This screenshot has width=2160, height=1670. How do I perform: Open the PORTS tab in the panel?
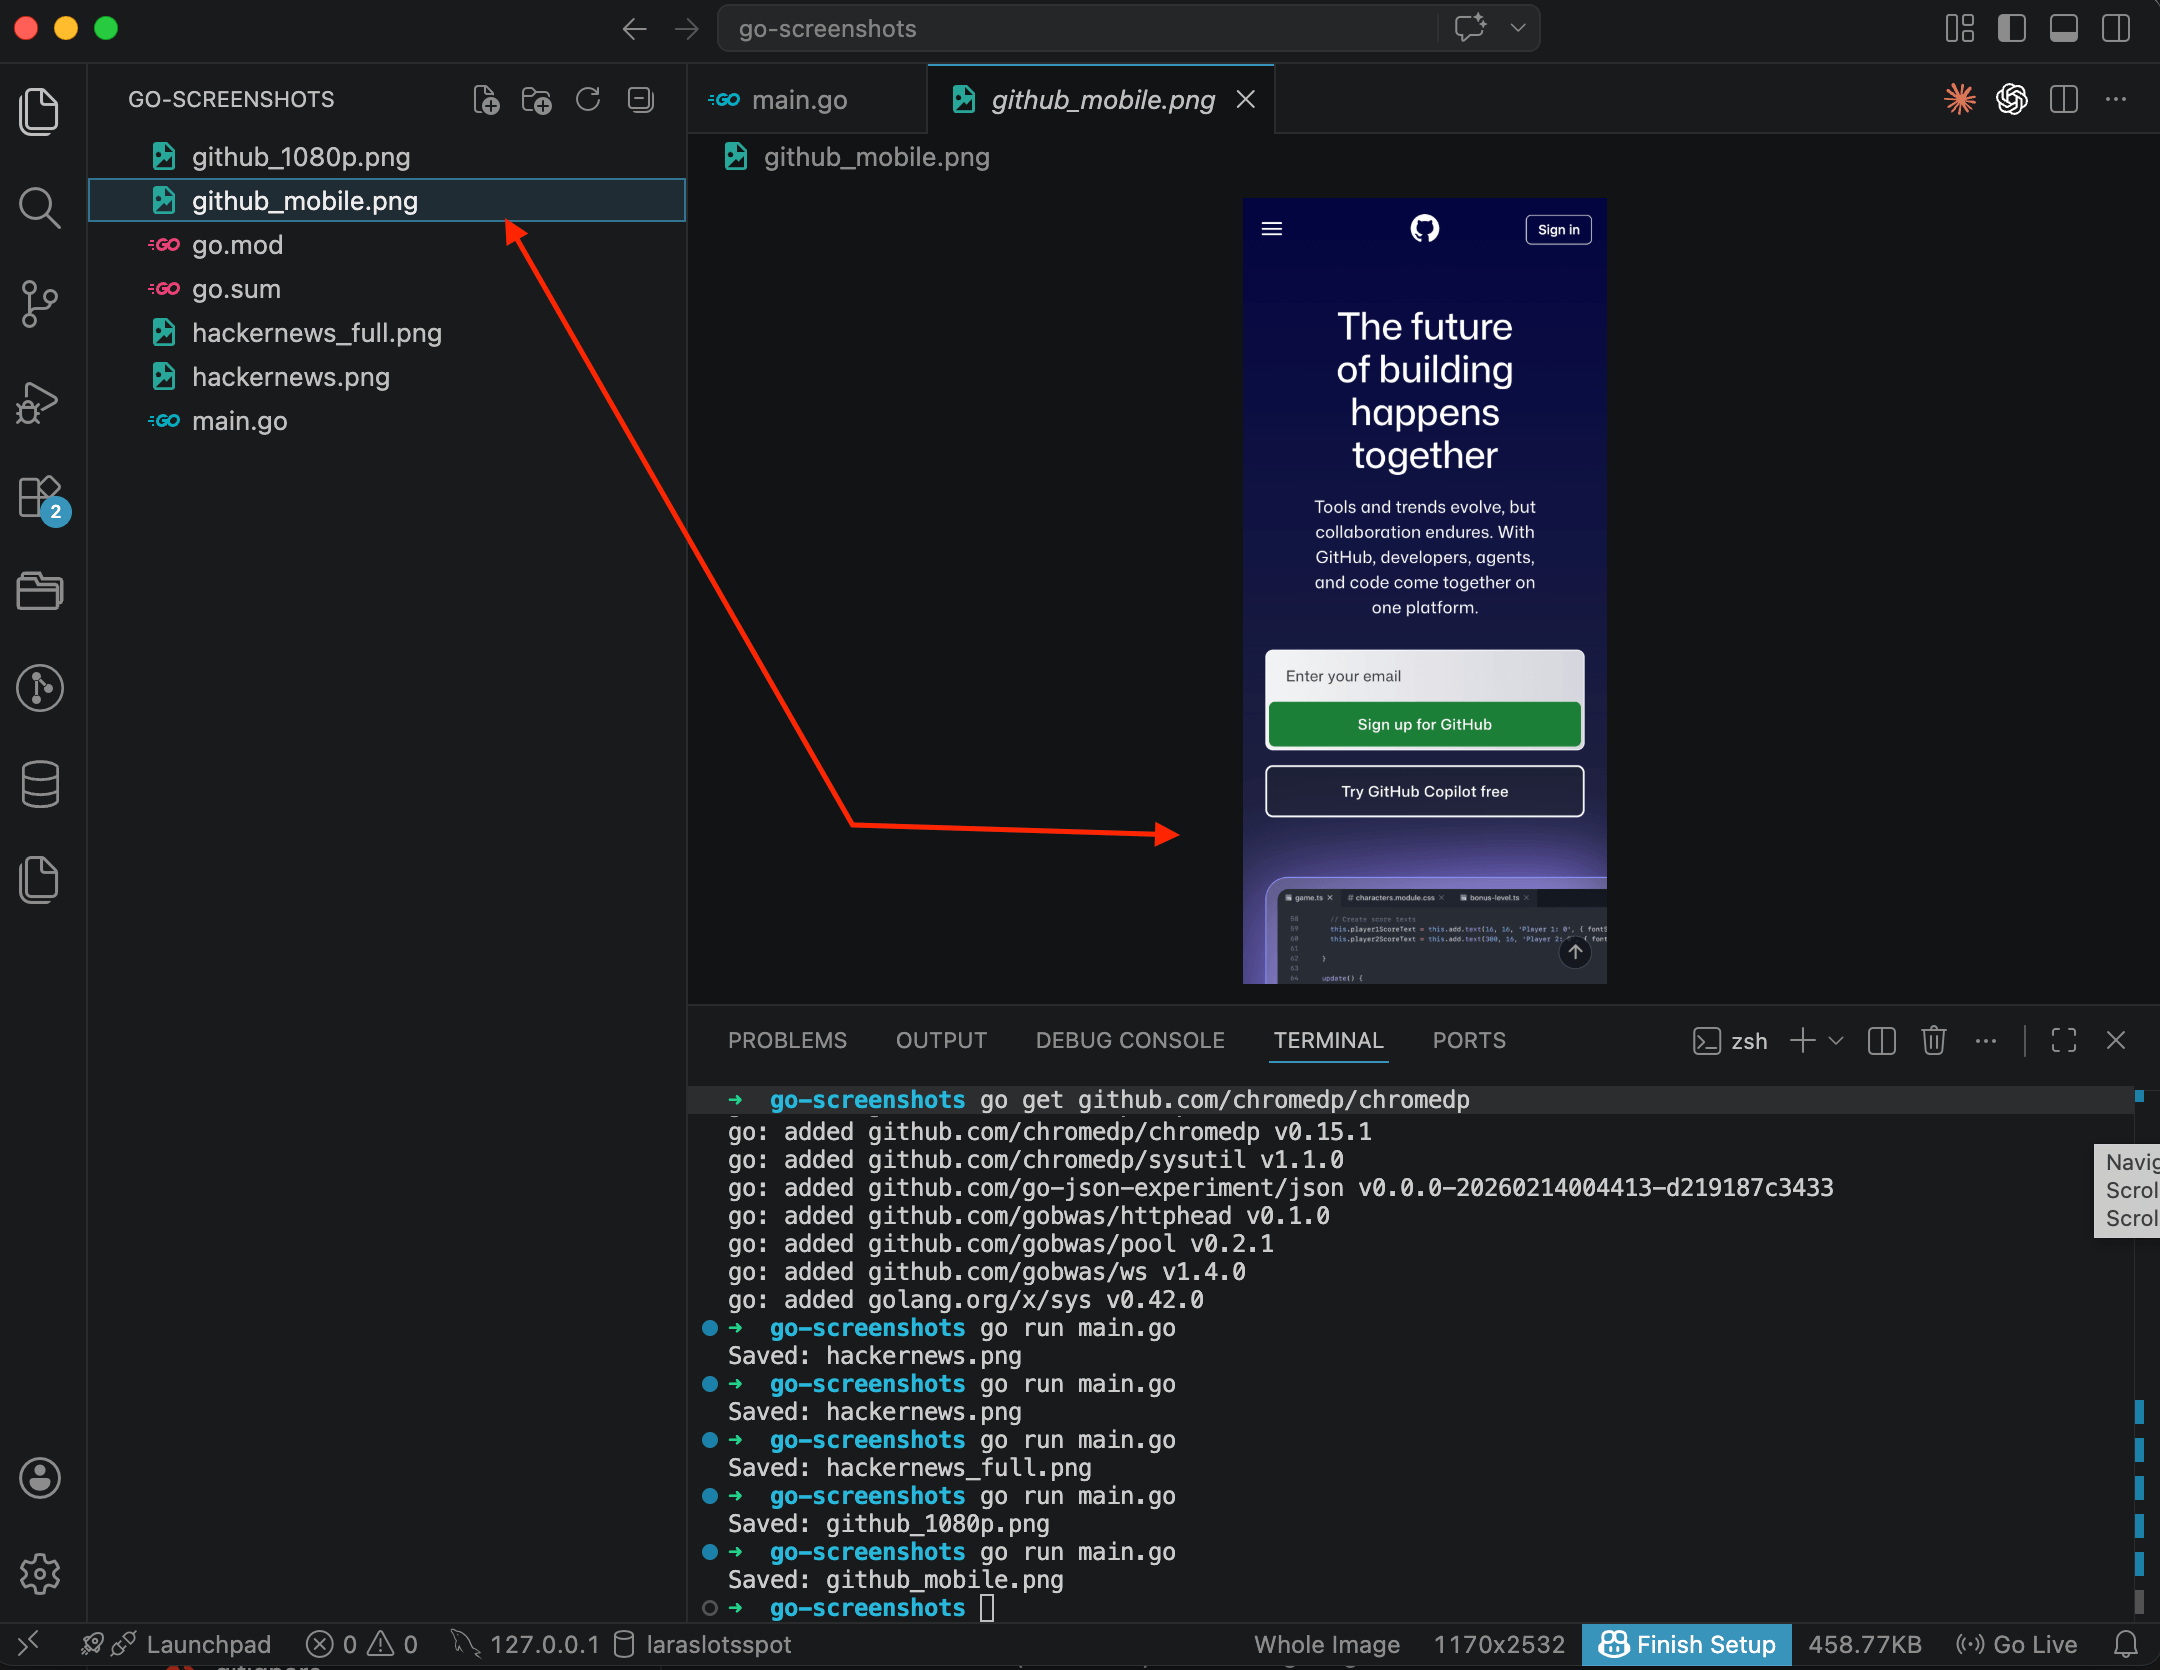1468,1040
